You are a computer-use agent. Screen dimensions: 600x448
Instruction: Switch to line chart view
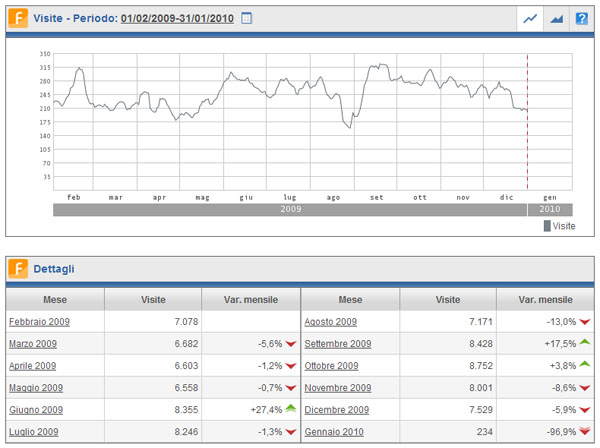[x=530, y=18]
